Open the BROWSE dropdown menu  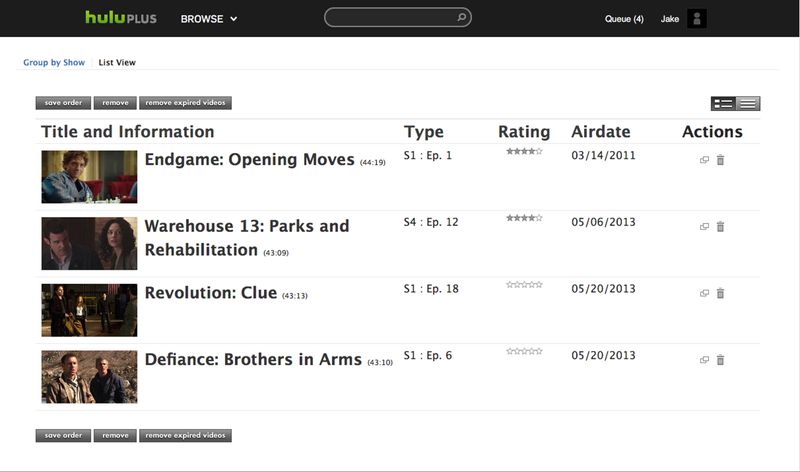coord(209,19)
